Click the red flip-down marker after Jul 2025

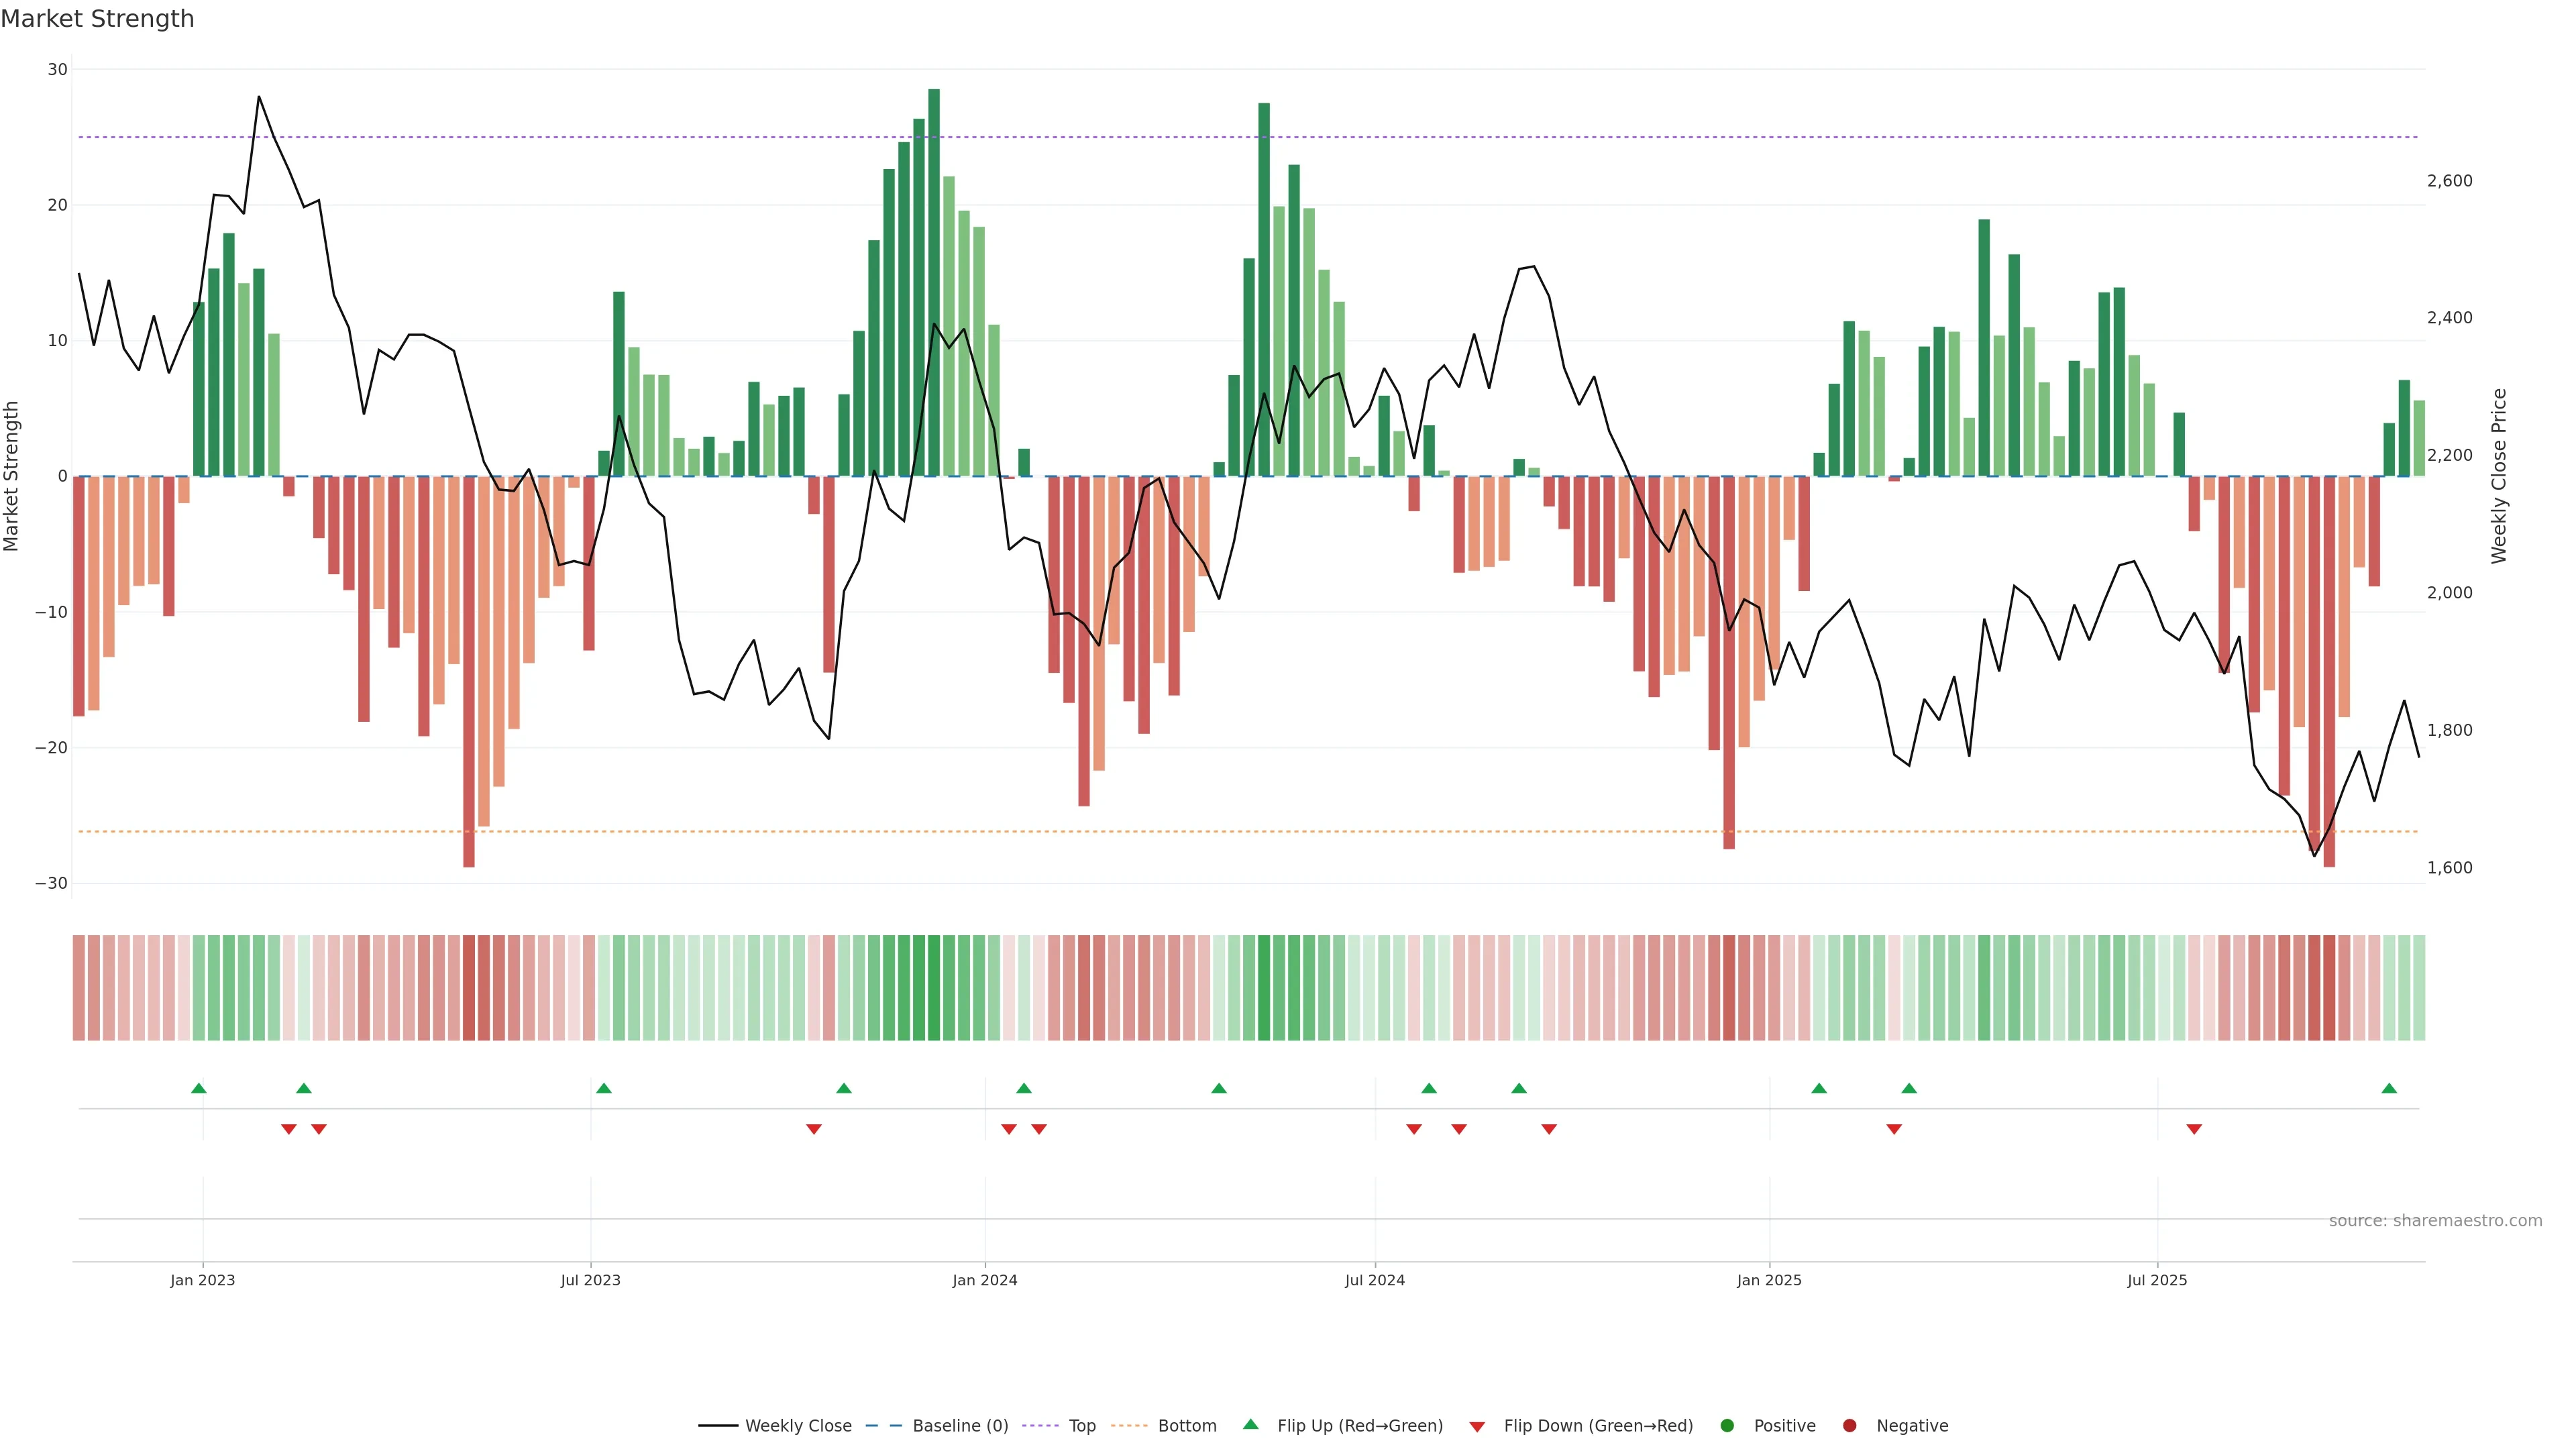pos(2194,1129)
